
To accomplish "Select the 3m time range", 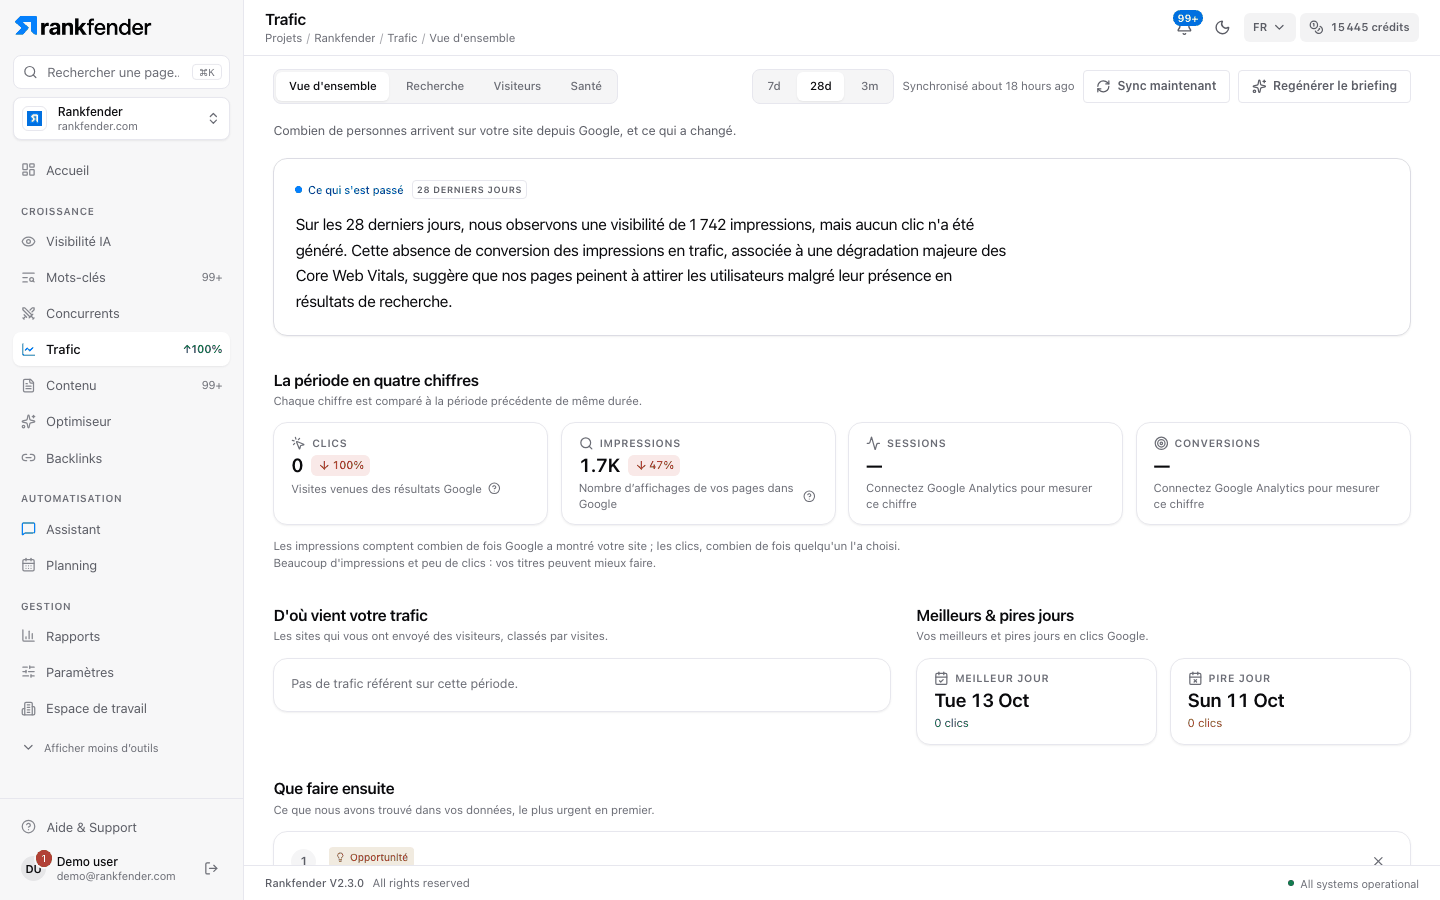I will click(870, 86).
